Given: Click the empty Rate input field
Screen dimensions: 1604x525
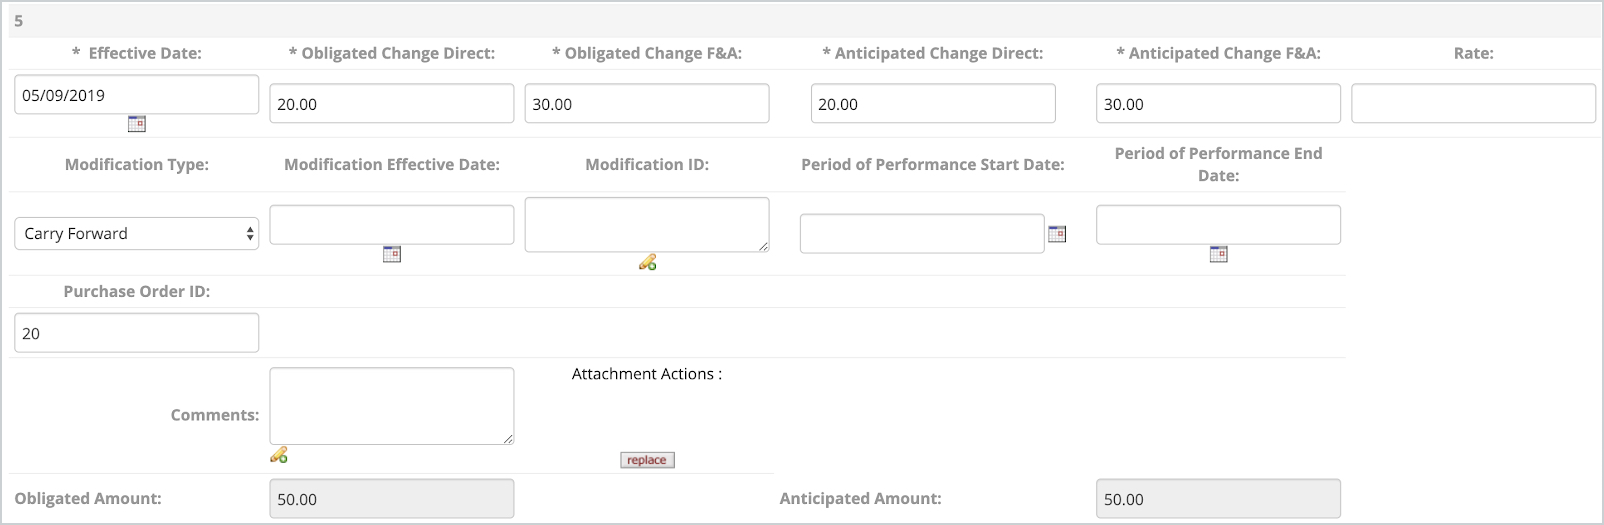Looking at the screenshot, I should point(1473,104).
